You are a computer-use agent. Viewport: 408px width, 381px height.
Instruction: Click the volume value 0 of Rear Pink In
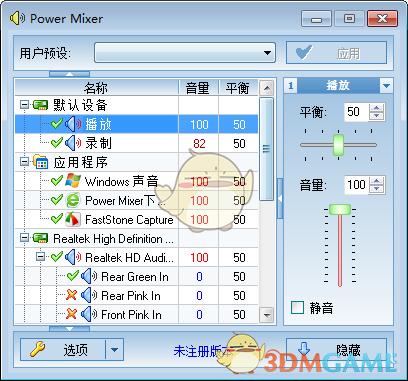[199, 296]
